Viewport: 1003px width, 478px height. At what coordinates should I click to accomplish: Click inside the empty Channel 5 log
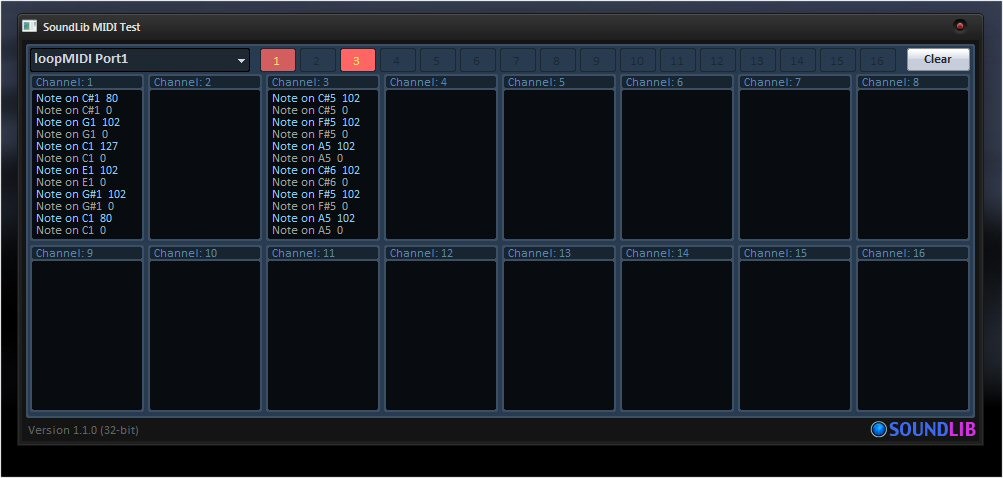point(559,164)
